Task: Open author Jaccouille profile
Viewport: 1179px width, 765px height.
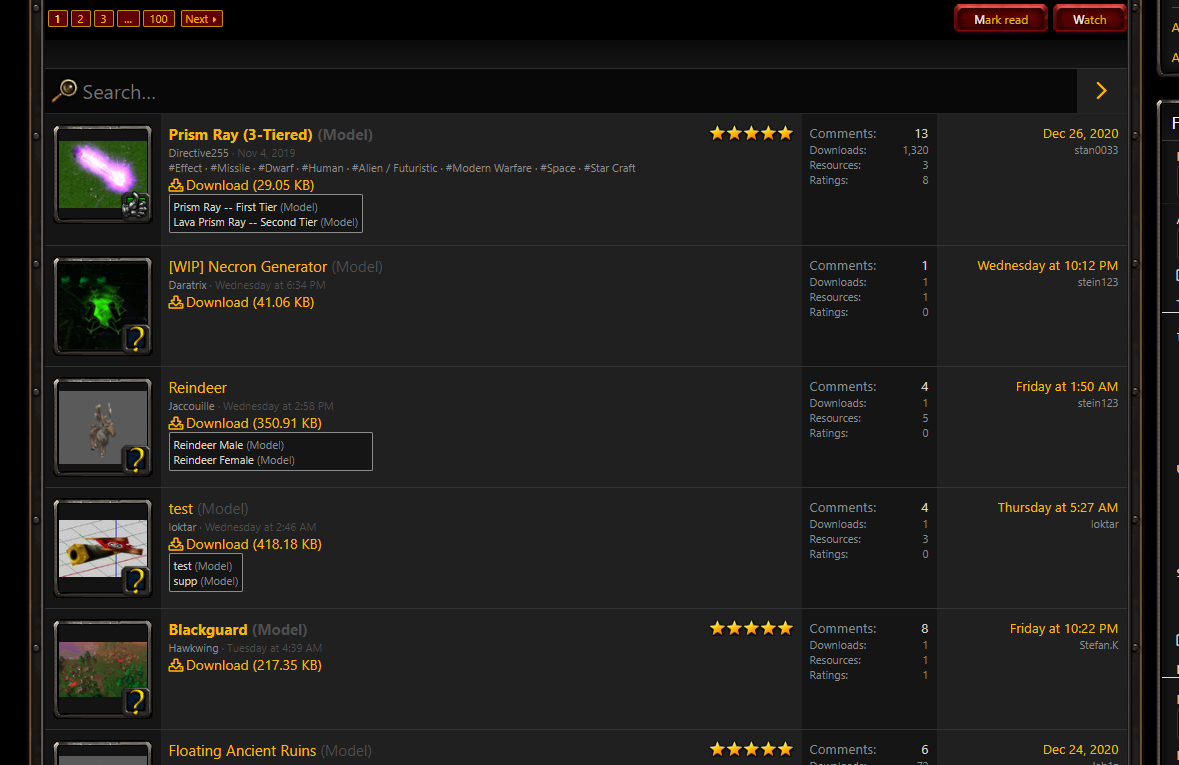Action: pyautogui.click(x=191, y=406)
